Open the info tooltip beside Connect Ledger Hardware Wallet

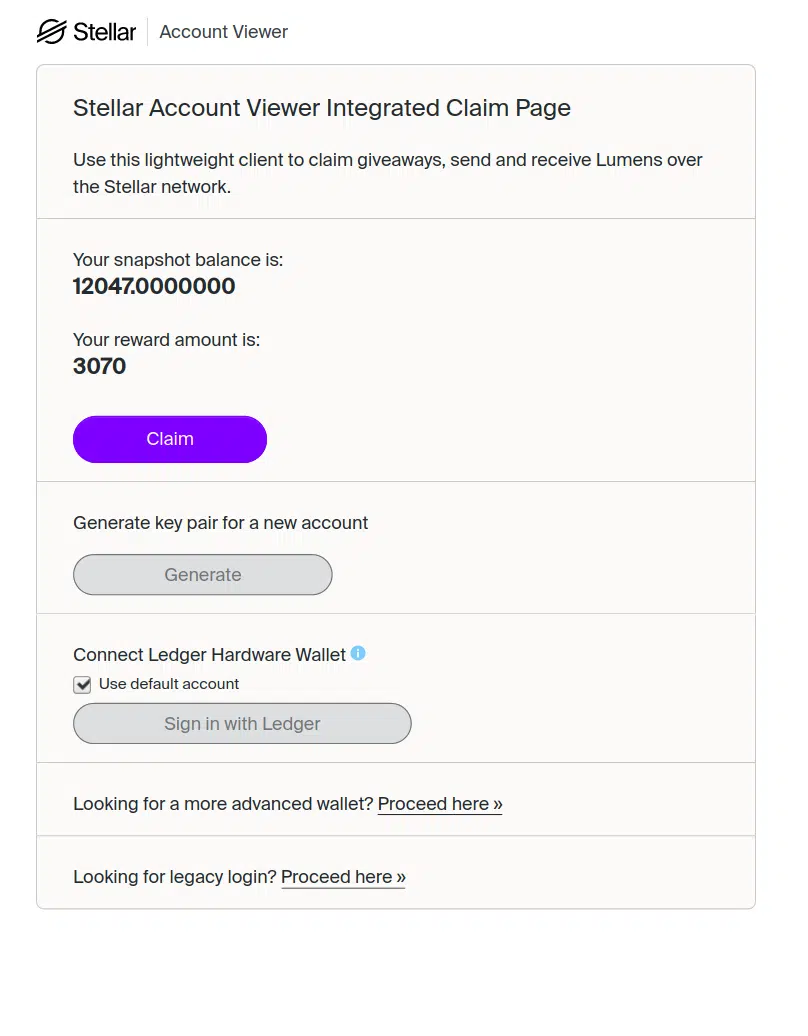pos(359,653)
